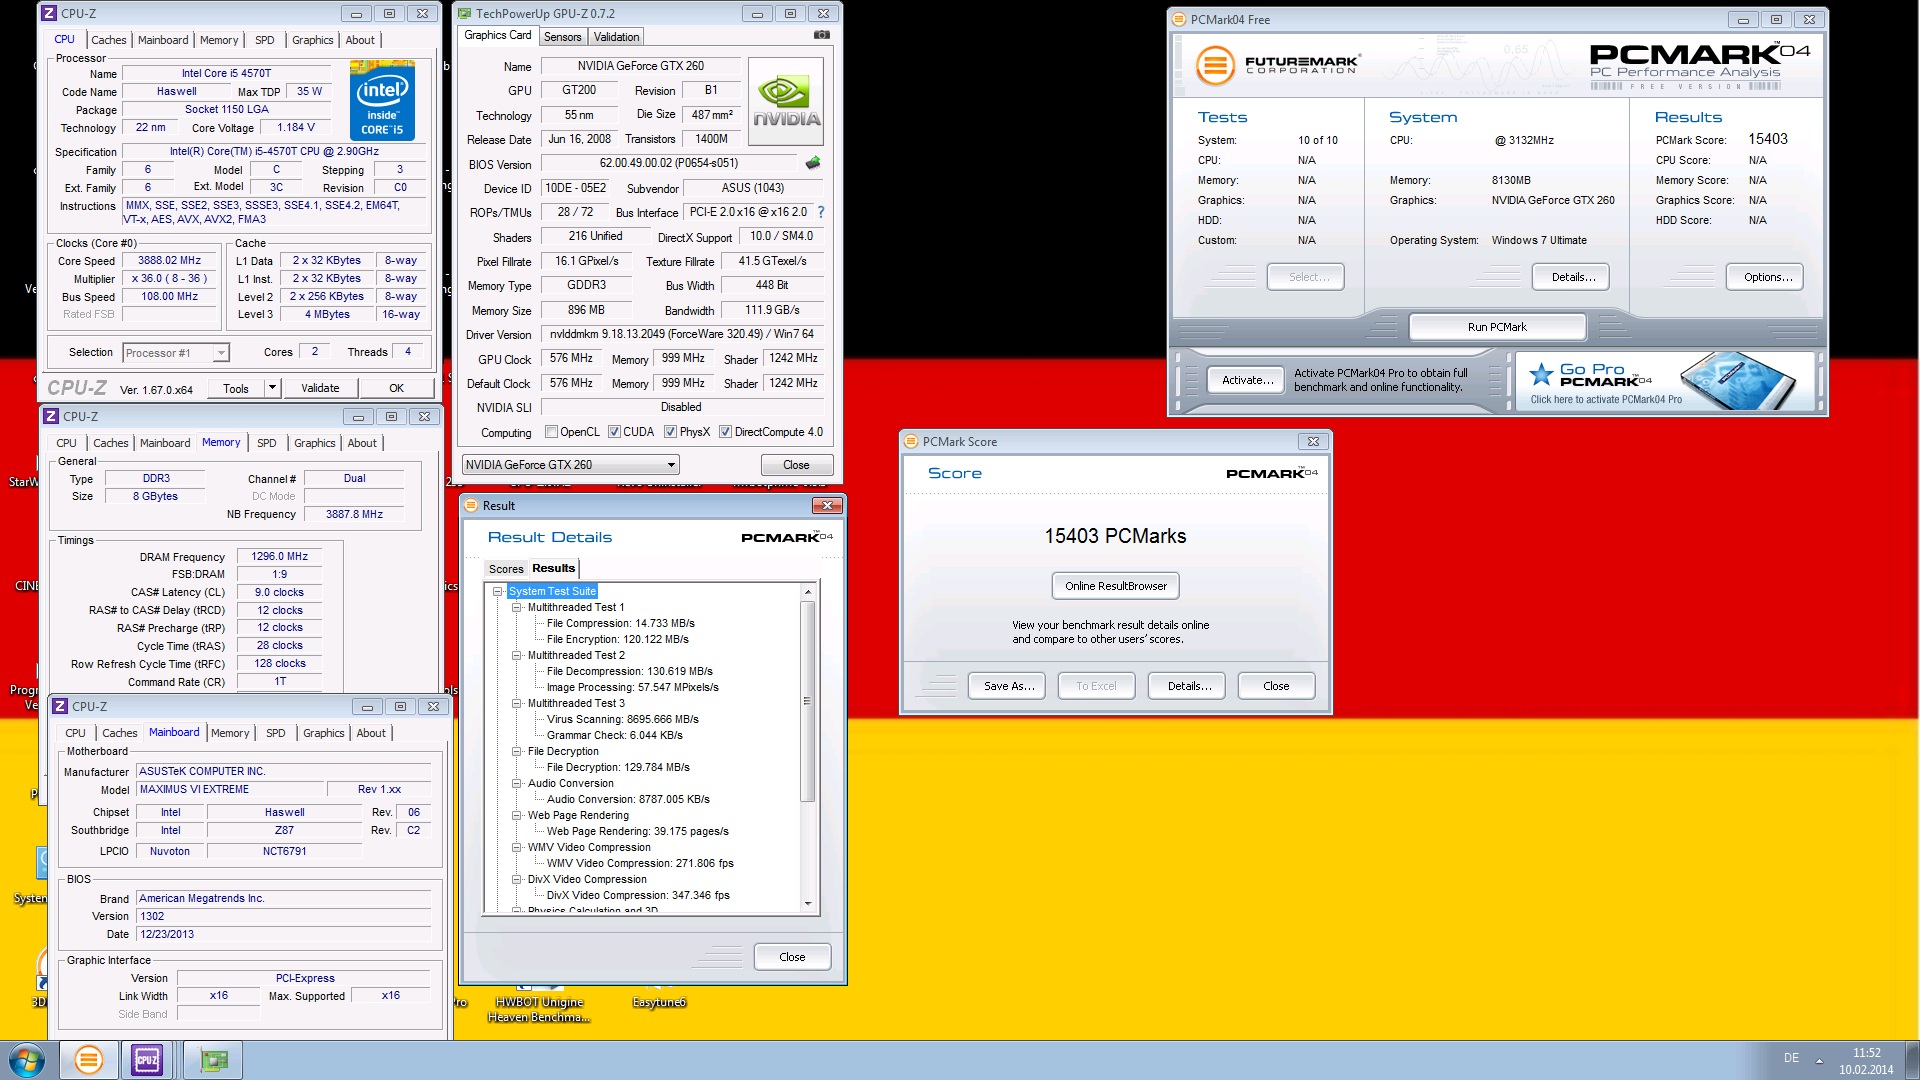Open the NVIDIA GeForce GTX 260 GPU dropdown
Viewport: 1920px width, 1080px height.
tap(571, 465)
